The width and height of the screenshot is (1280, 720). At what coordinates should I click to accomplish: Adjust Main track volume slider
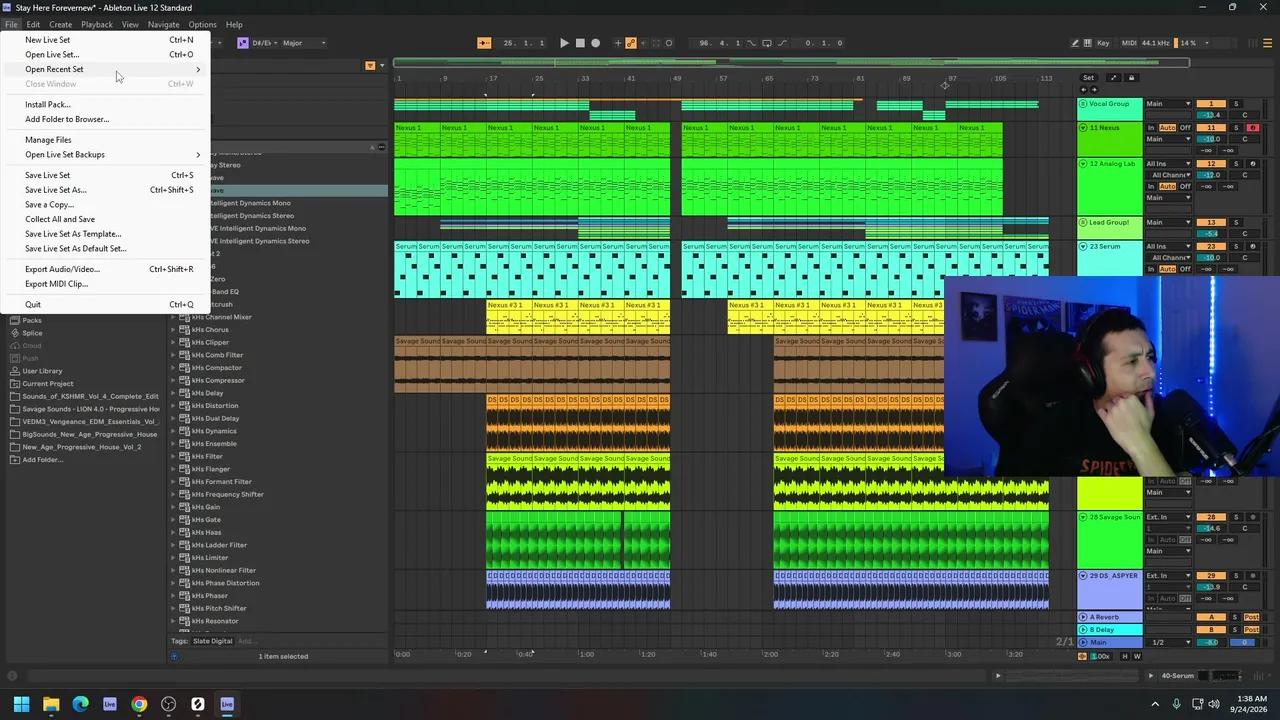coord(1211,642)
